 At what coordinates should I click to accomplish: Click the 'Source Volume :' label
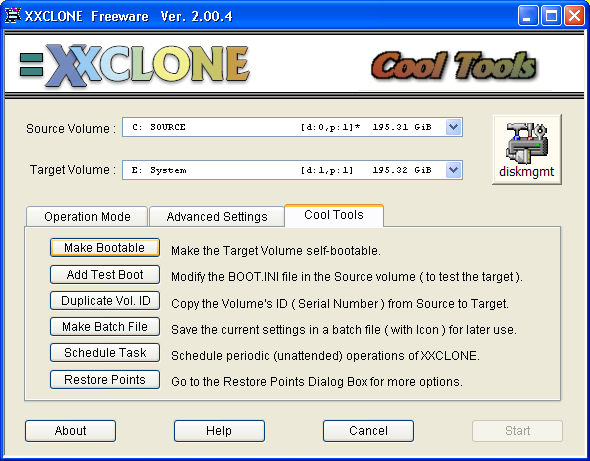(x=71, y=129)
